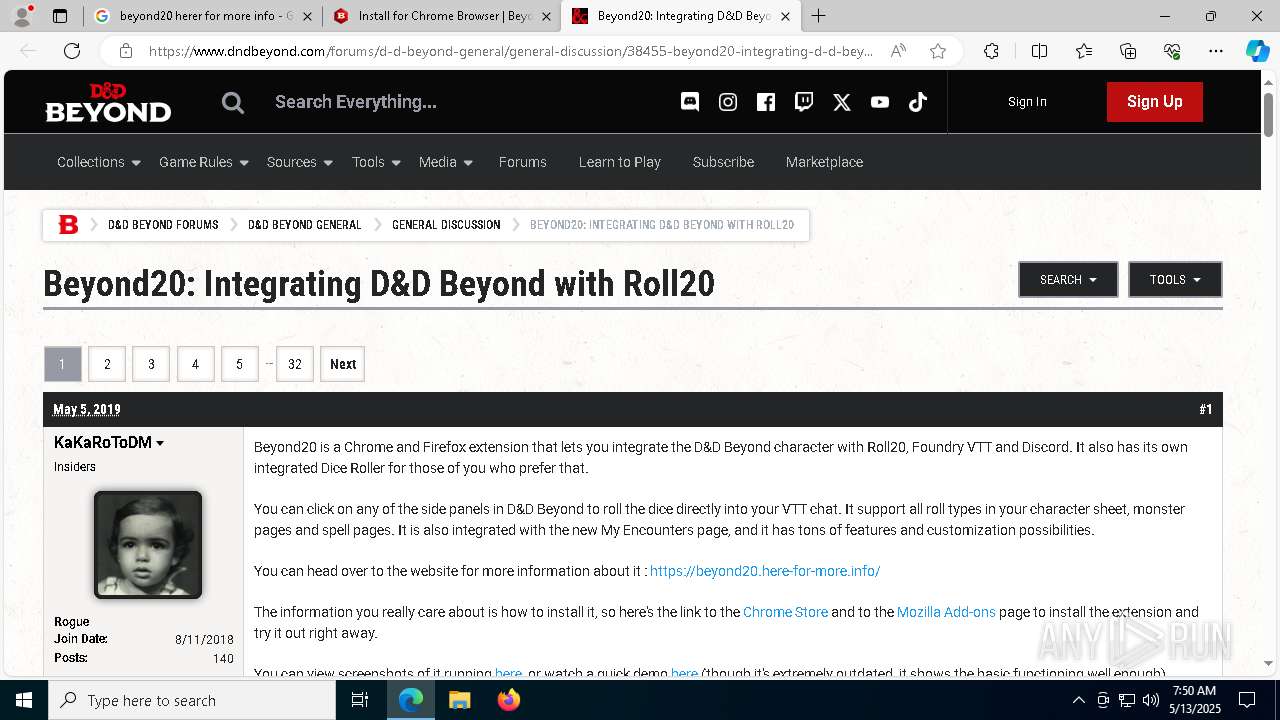
Task: Click the post #1 permalink
Action: coord(1206,410)
